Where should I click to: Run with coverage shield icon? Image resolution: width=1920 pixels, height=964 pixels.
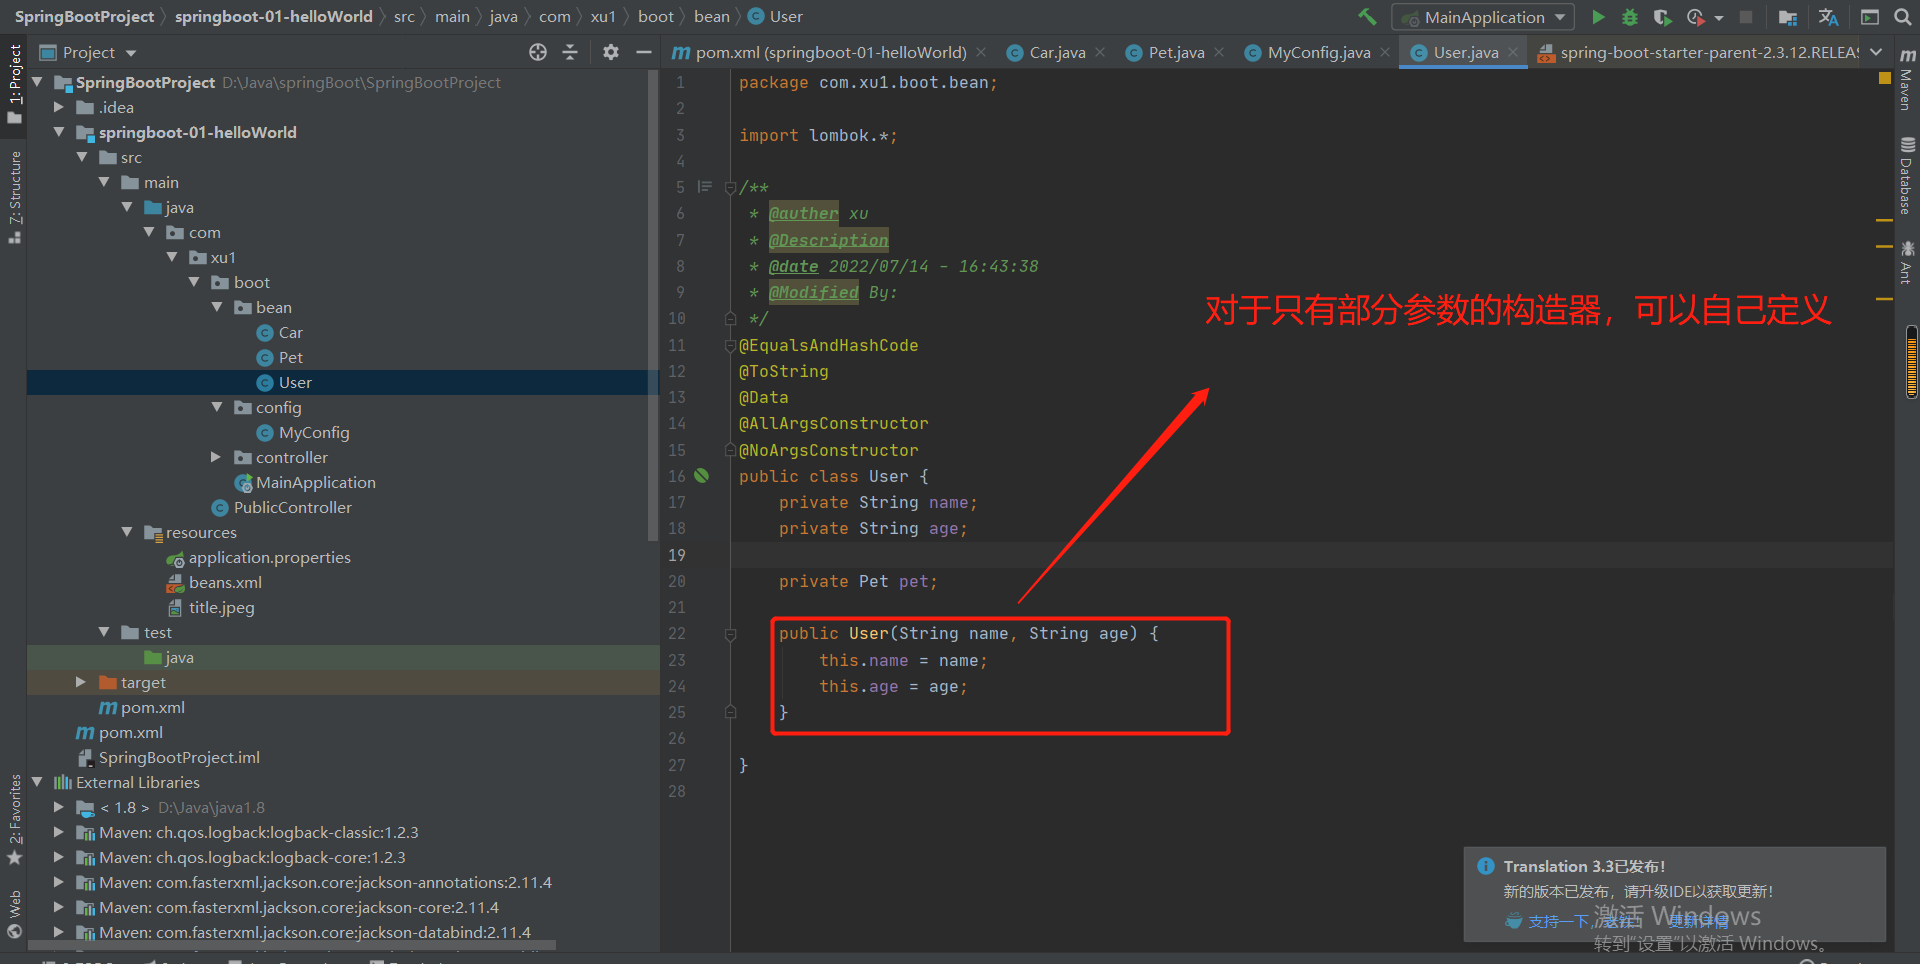[x=1662, y=17]
